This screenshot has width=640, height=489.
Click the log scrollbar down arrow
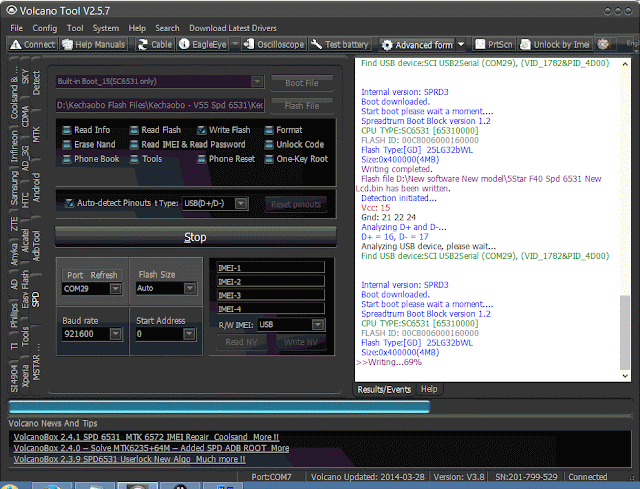[625, 376]
